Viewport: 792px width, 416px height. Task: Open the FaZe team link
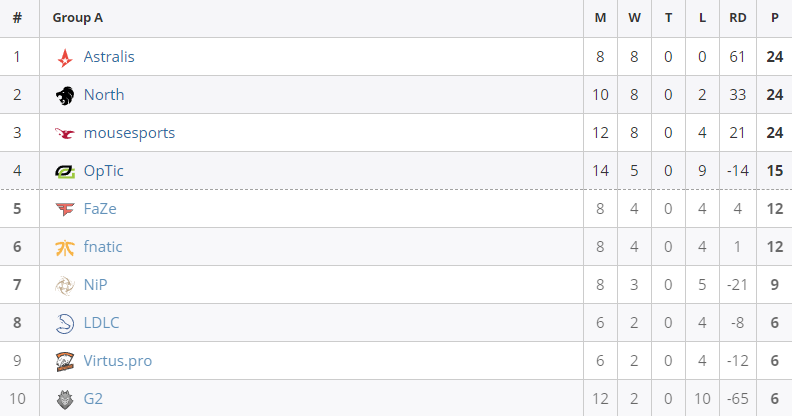pos(100,209)
